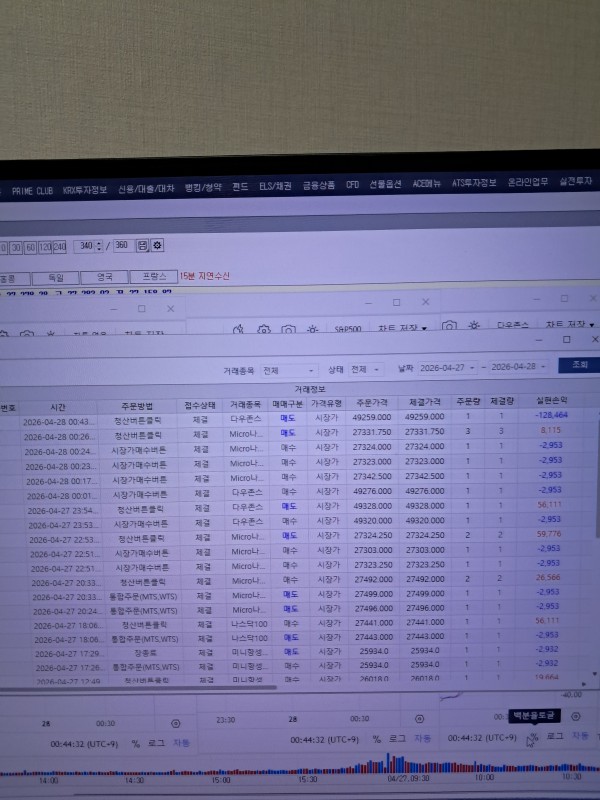The height and width of the screenshot is (800, 600).
Task: Toggle 자동 scale in S&P500 chart footer
Action: tap(422, 738)
